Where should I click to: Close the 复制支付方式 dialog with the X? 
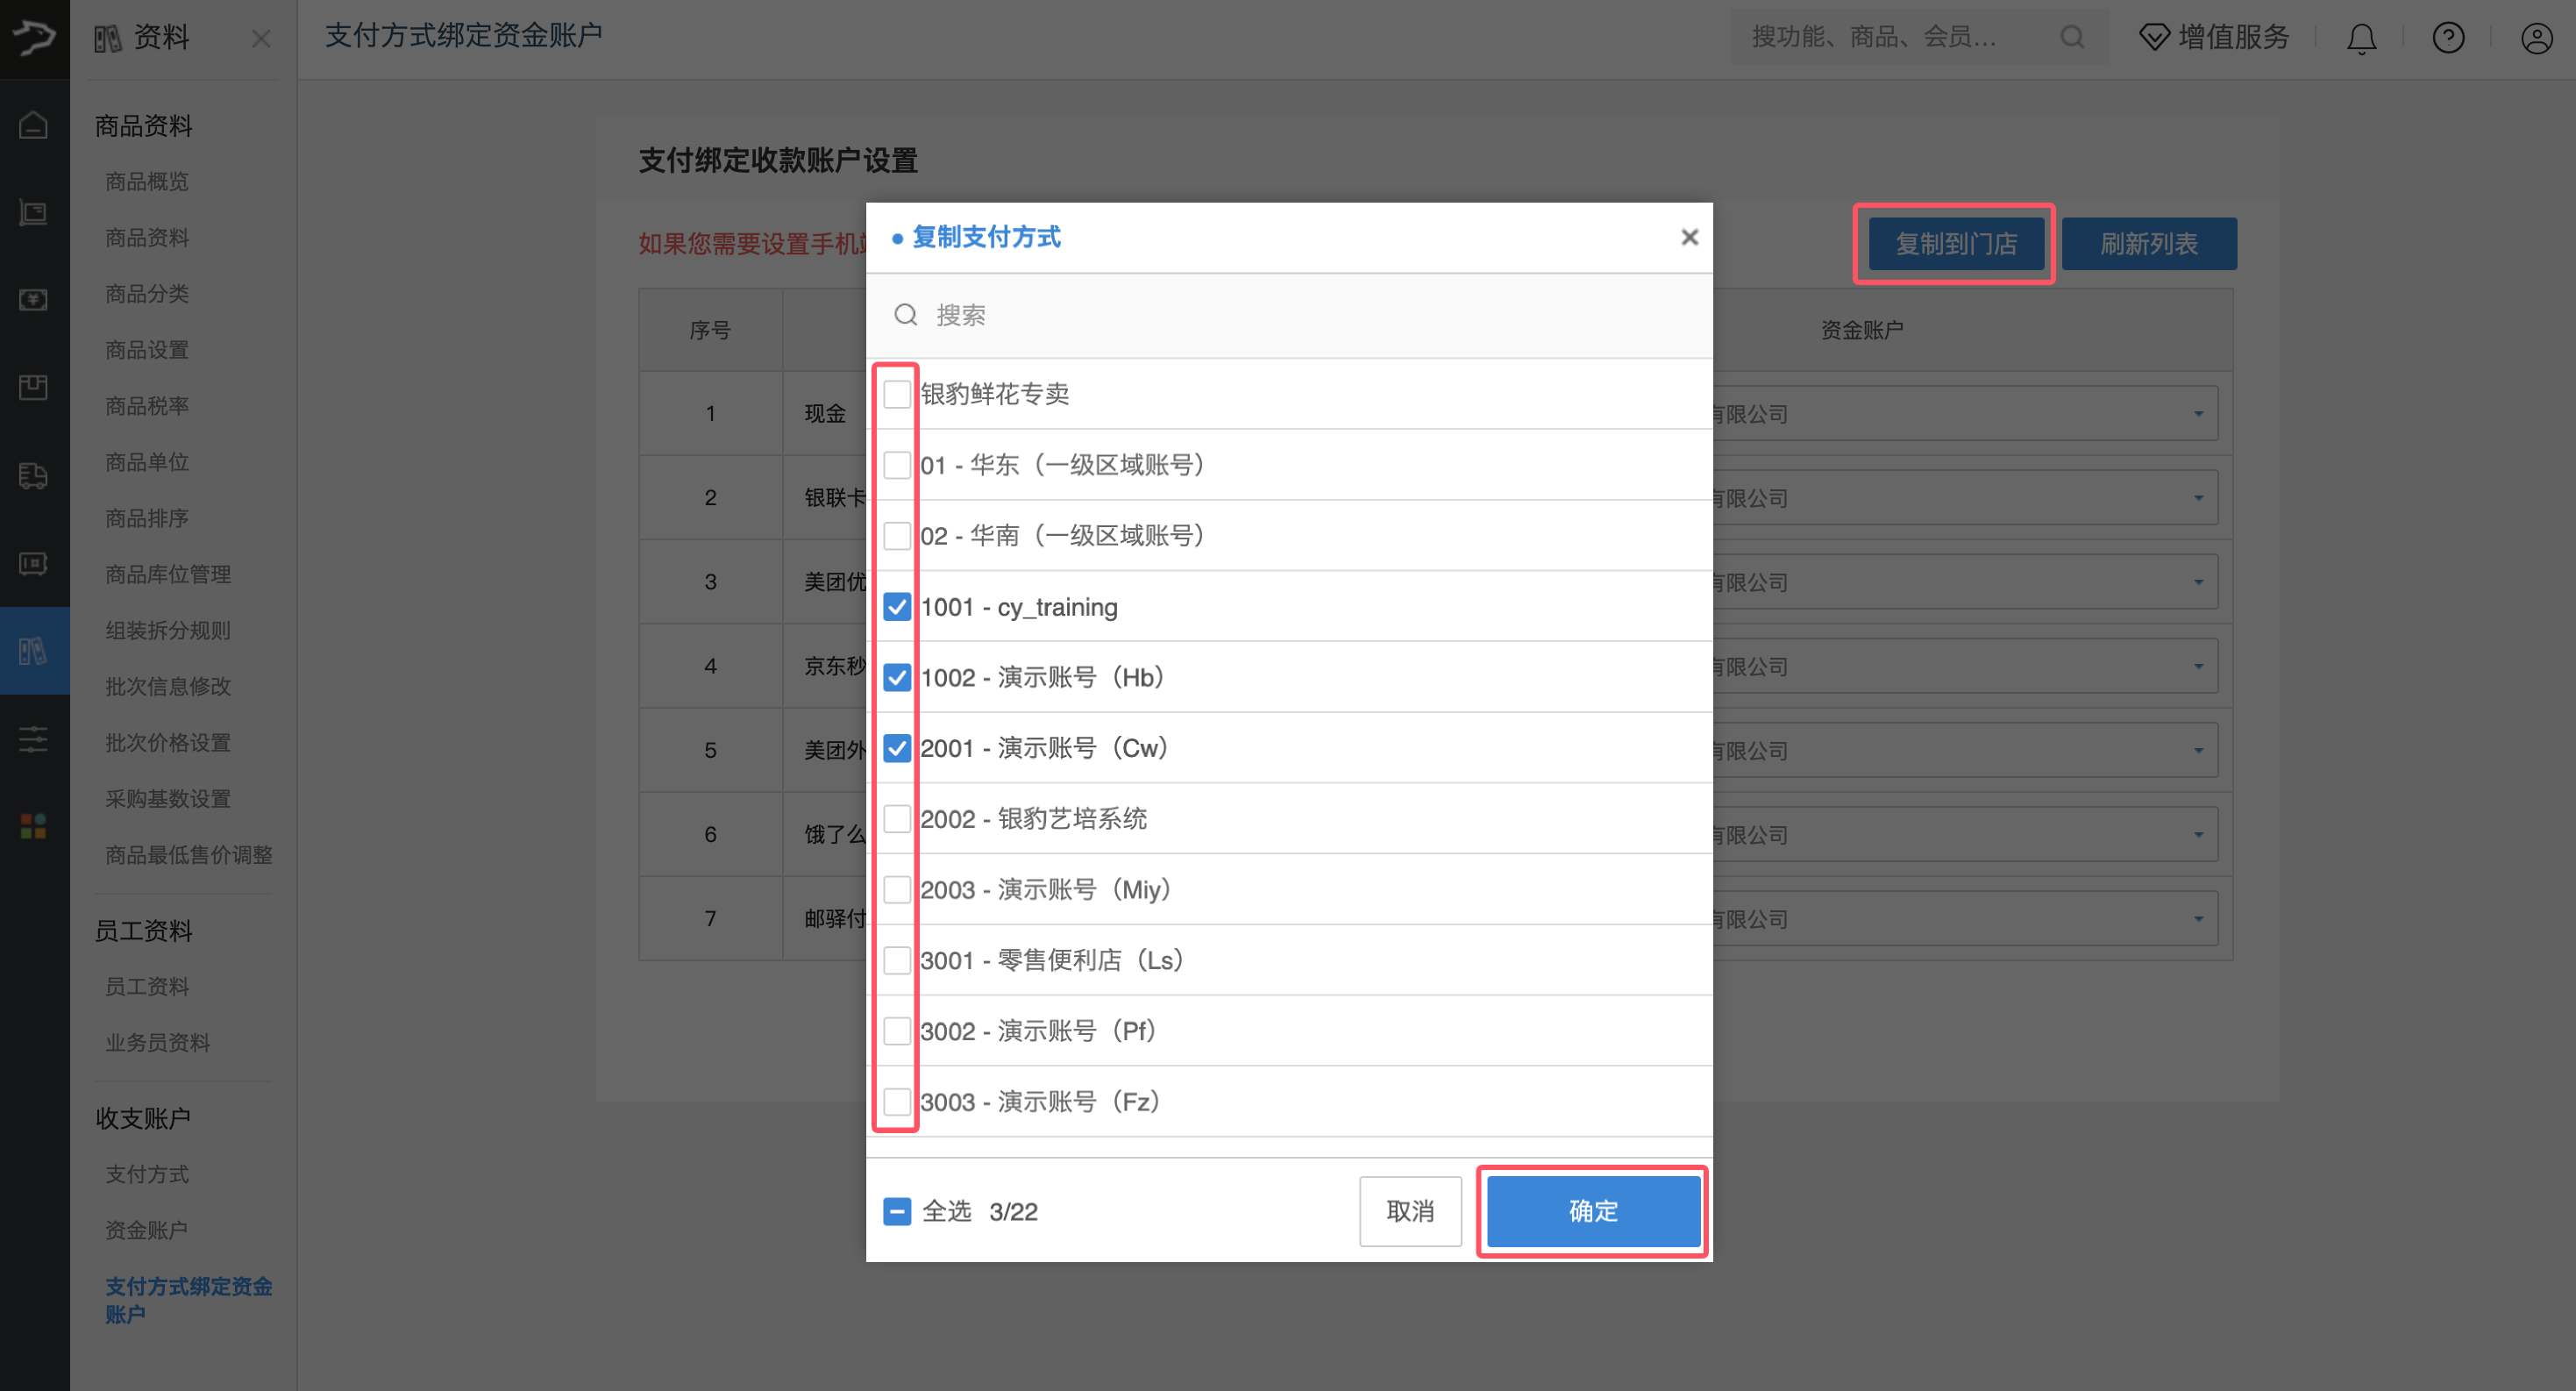tap(1689, 237)
